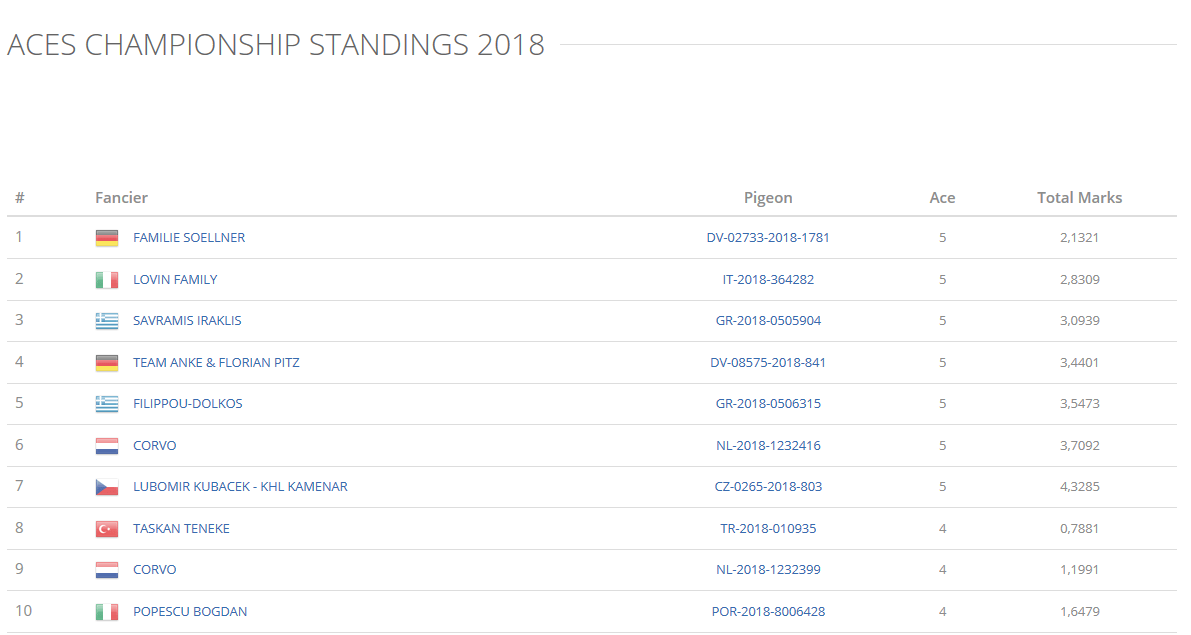Click the German flag beside Team Anke & Florian Pitz

(x=107, y=363)
